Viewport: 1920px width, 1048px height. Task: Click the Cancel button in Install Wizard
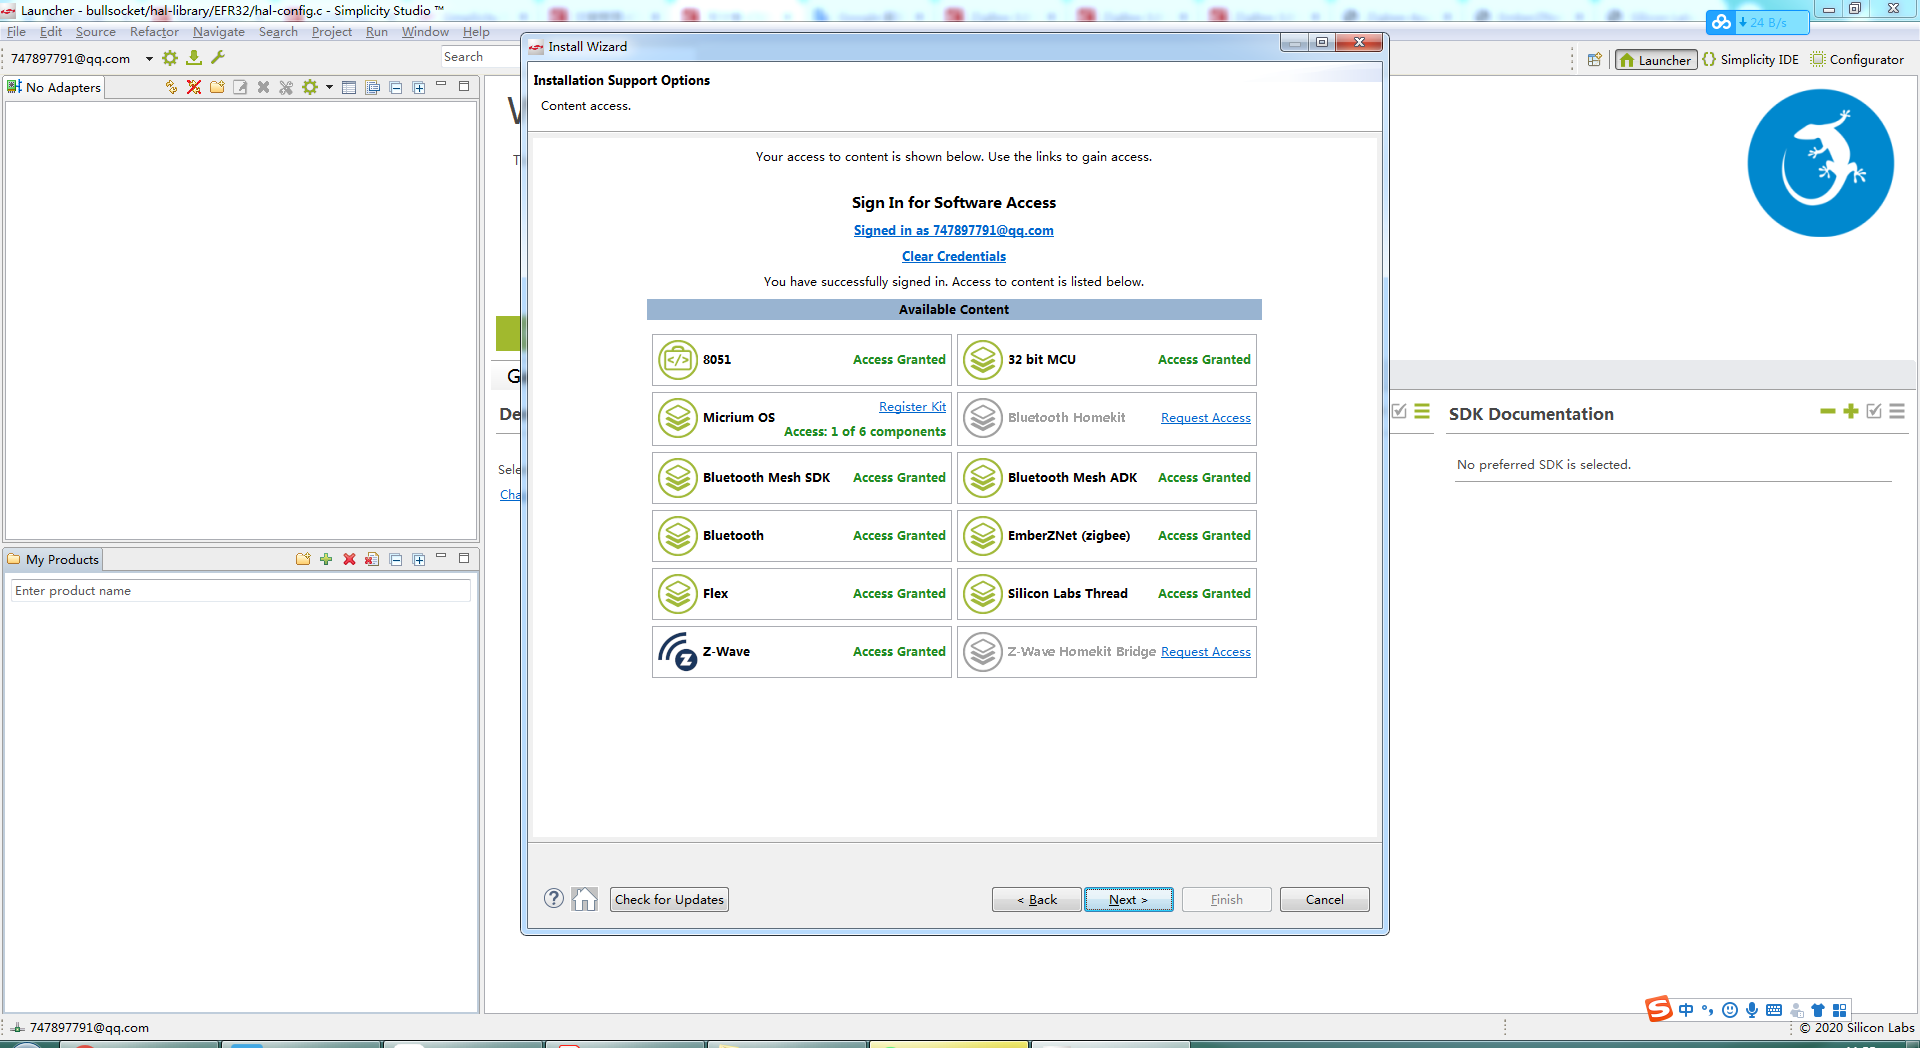coord(1324,900)
